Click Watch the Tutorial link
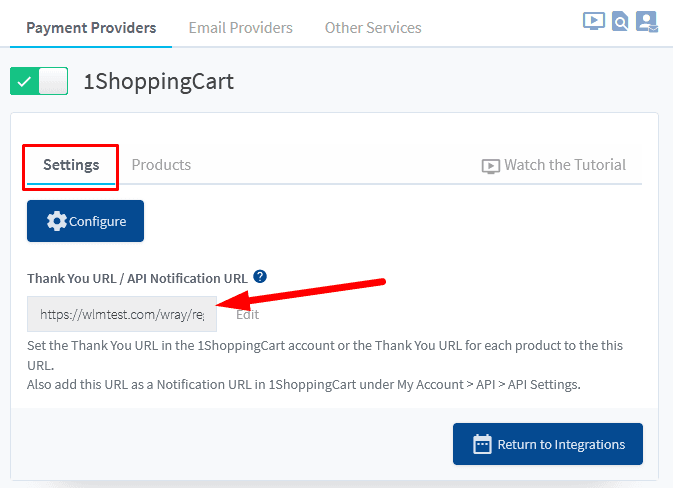 click(554, 165)
